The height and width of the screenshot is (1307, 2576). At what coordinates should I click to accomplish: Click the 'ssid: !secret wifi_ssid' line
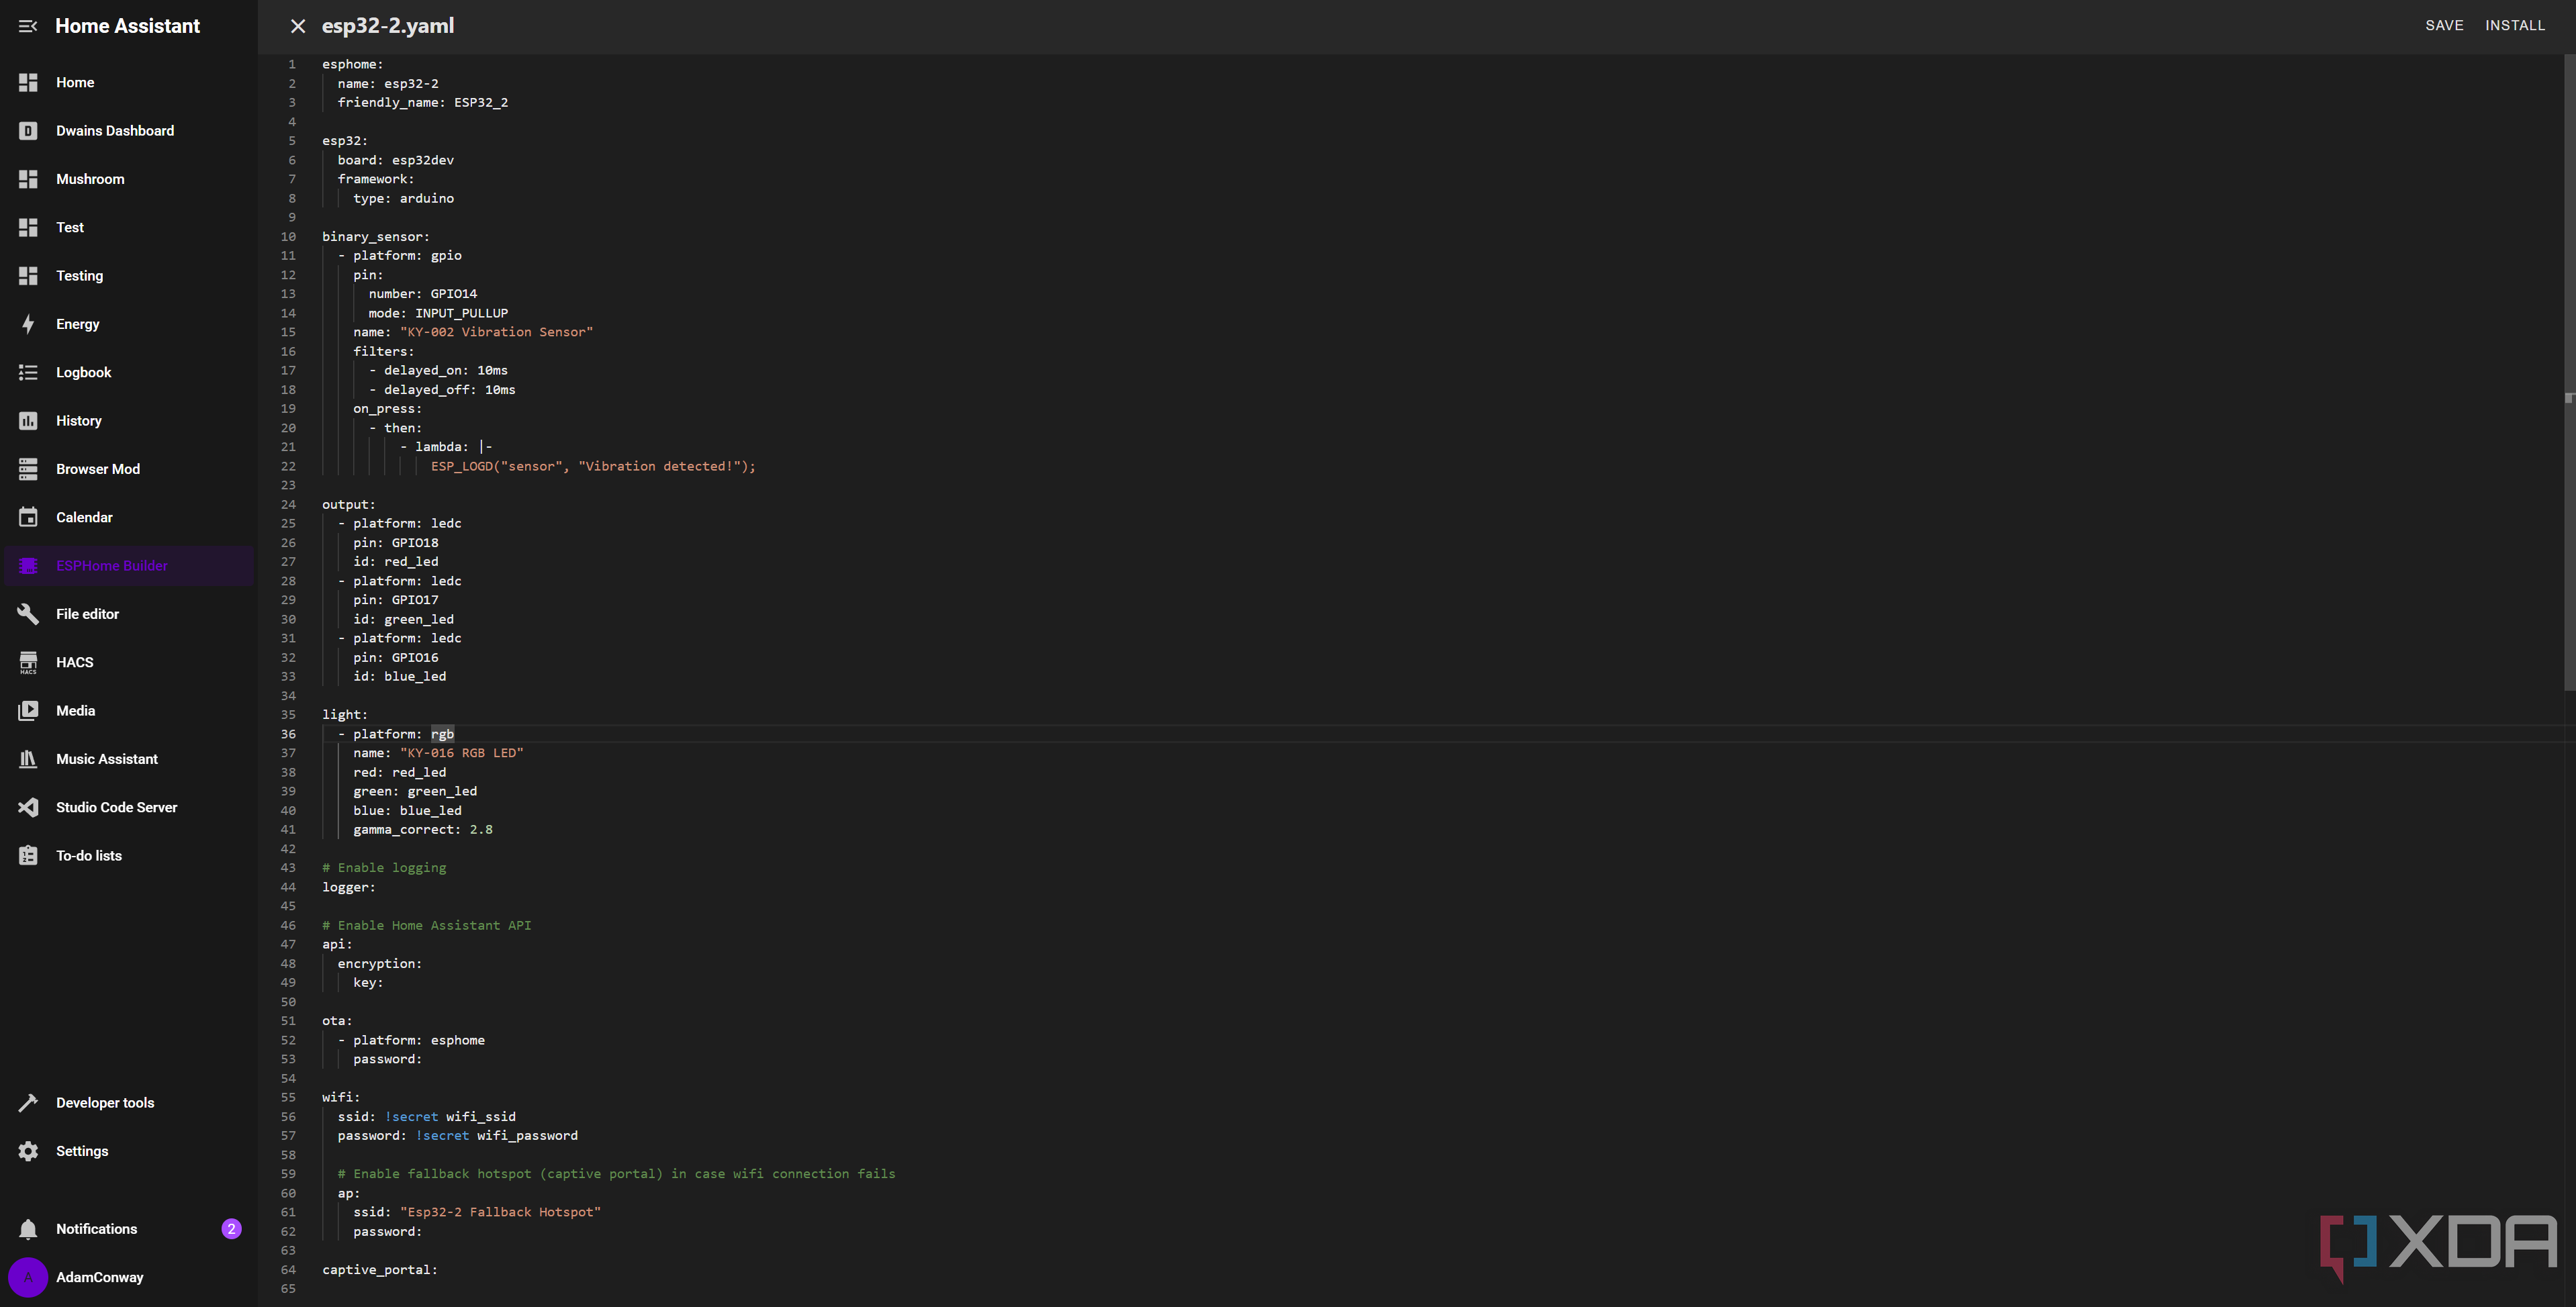[427, 1117]
